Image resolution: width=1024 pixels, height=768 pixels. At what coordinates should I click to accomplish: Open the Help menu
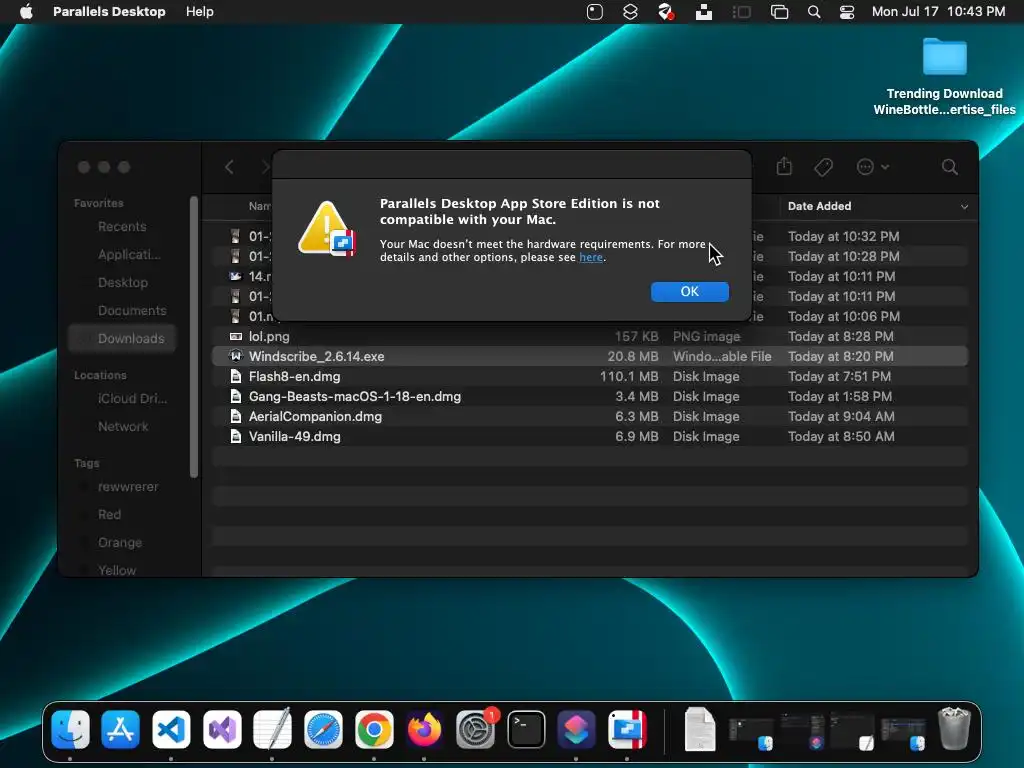click(x=199, y=12)
